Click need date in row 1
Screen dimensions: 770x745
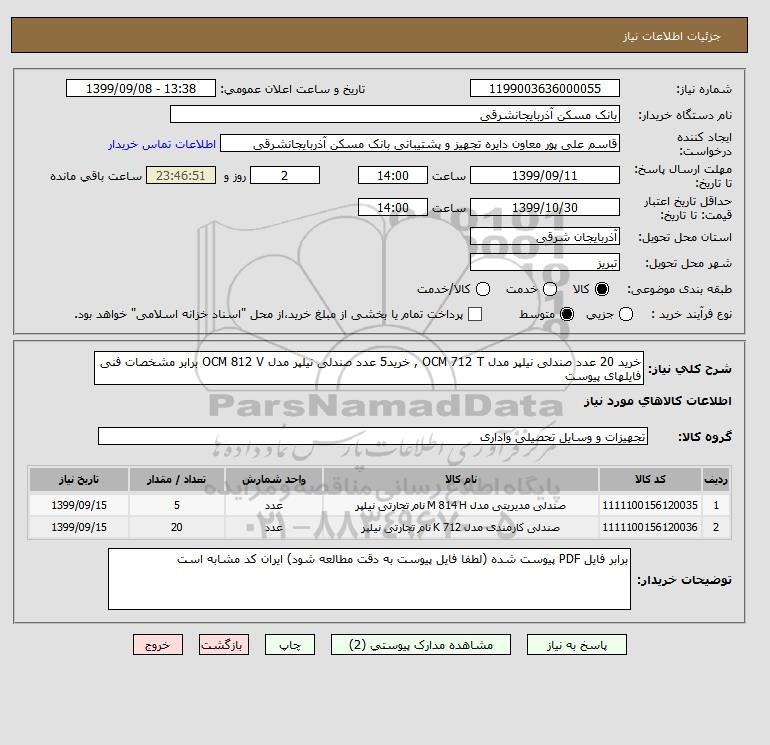tap(79, 505)
